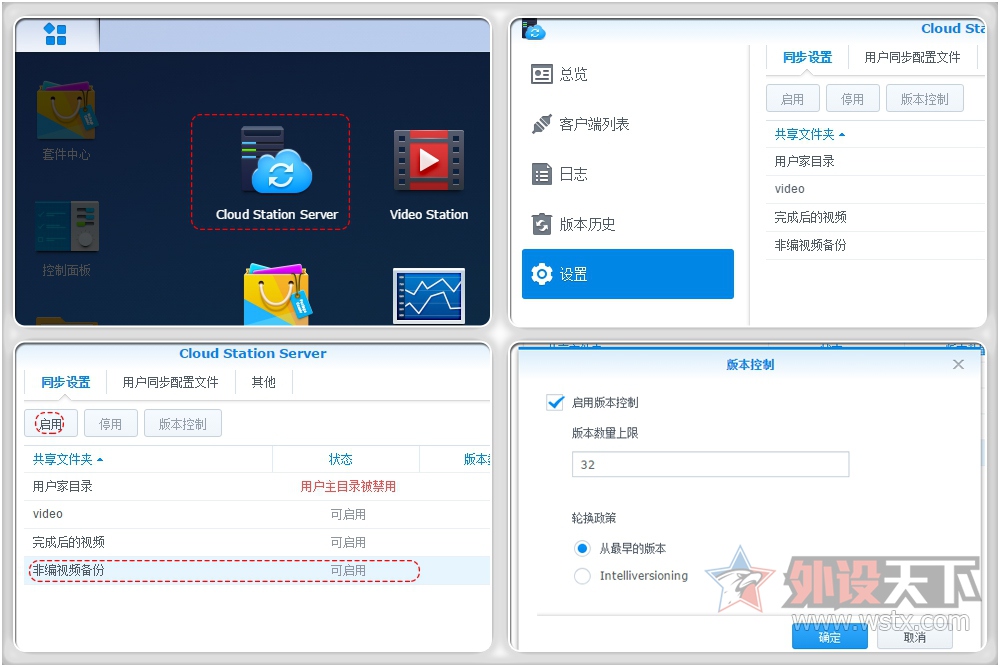Toggle 启用版本控制 checkbox
This screenshot has height=667, width=1000.
555,402
